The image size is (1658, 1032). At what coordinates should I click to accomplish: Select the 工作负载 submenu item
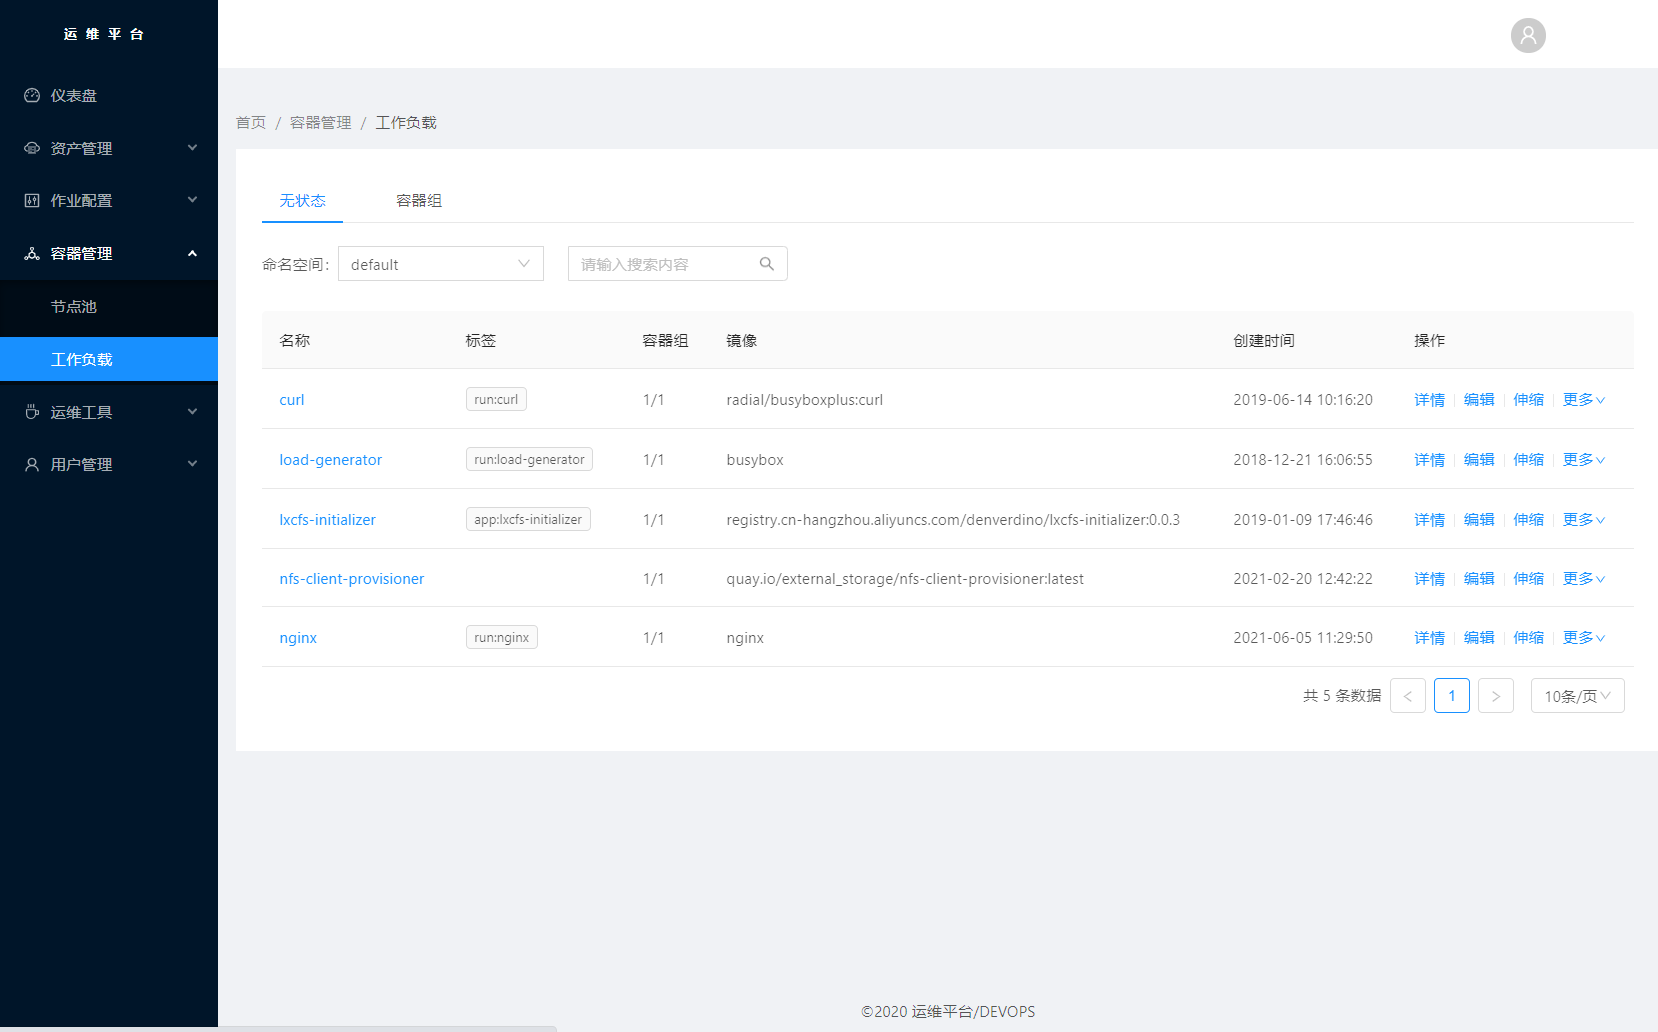(x=109, y=359)
